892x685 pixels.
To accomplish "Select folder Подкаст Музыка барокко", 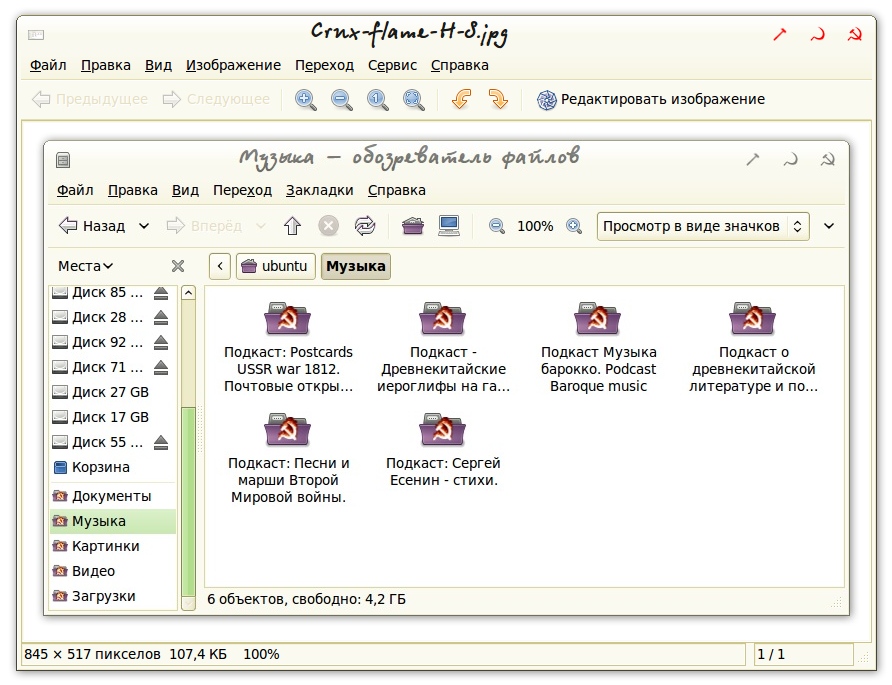I will [x=598, y=347].
